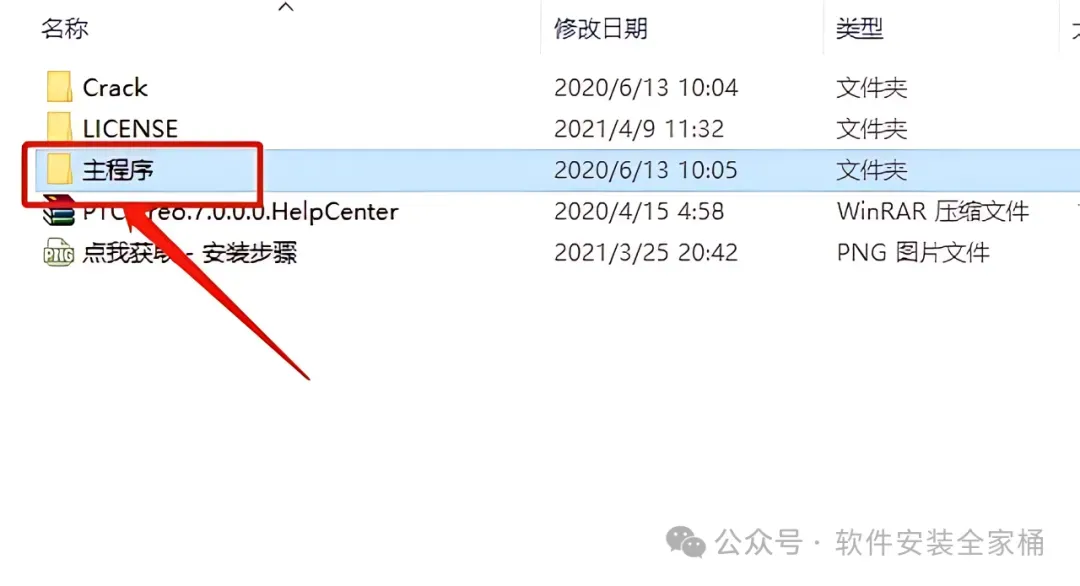1080x586 pixels.
Task: Click the sort arrow above 名称 column
Action: click(286, 7)
